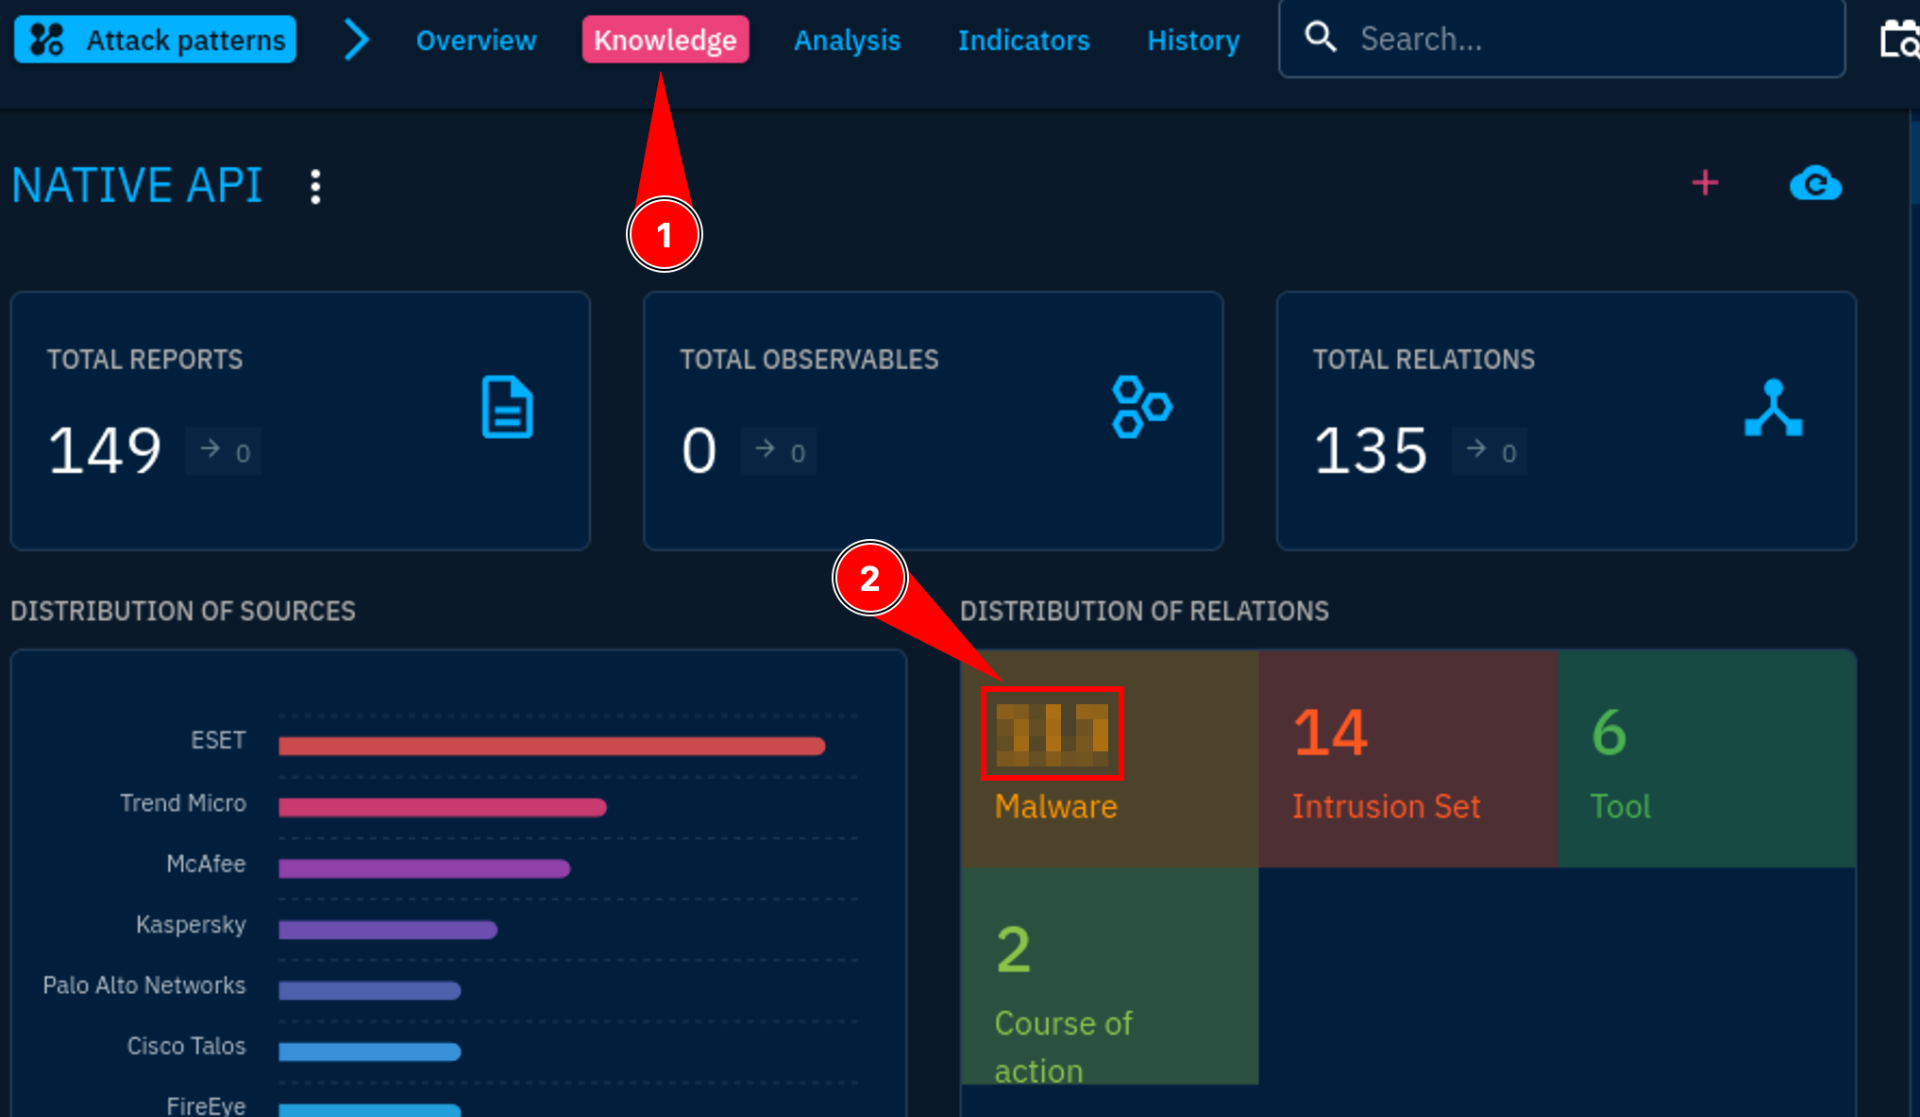This screenshot has height=1117, width=1920.
Task: Click the cloud refresh enrichment icon
Action: tap(1815, 184)
